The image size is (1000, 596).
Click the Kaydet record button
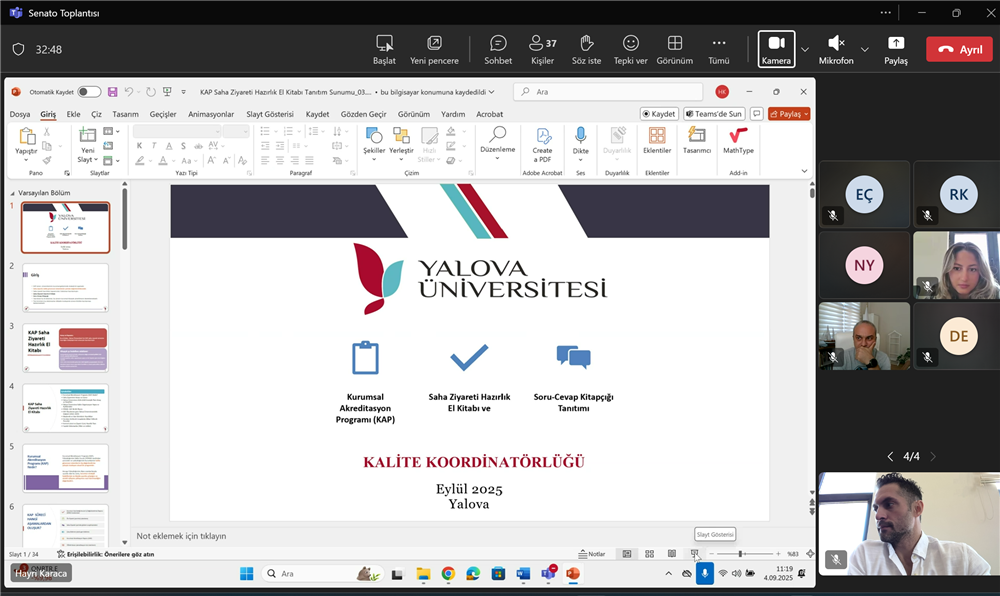[x=658, y=113]
